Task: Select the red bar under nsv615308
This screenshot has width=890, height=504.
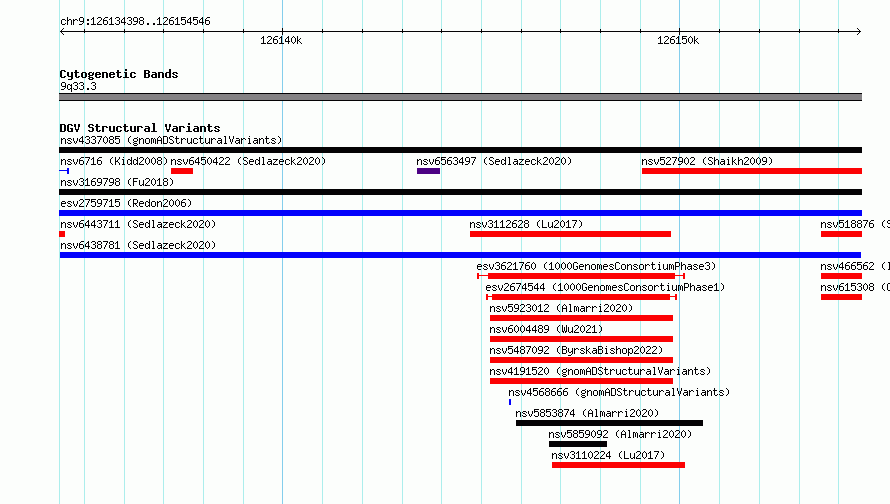Action: (x=841, y=297)
